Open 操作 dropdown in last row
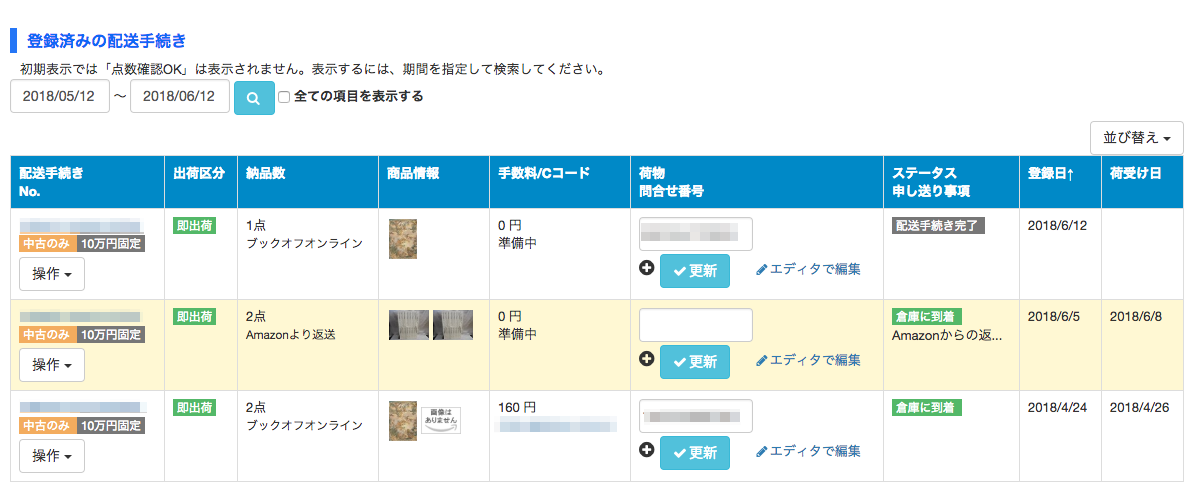This screenshot has height=485, width=1186. tap(52, 456)
